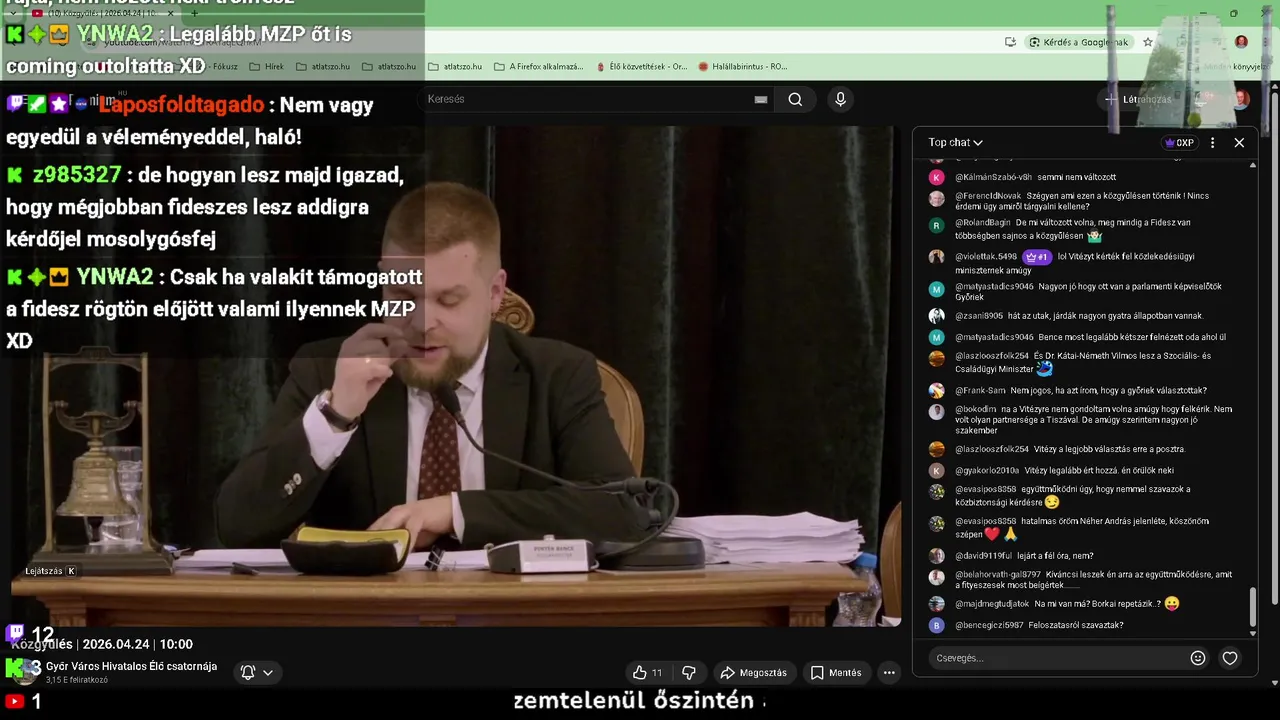Open the emoji picker in chat
The width and height of the screenshot is (1280, 720).
1198,658
